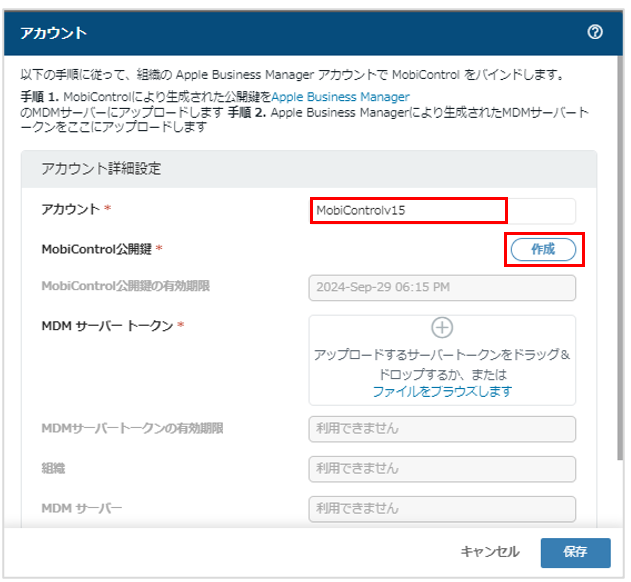Open the Apple Business Manager link

tap(340, 97)
